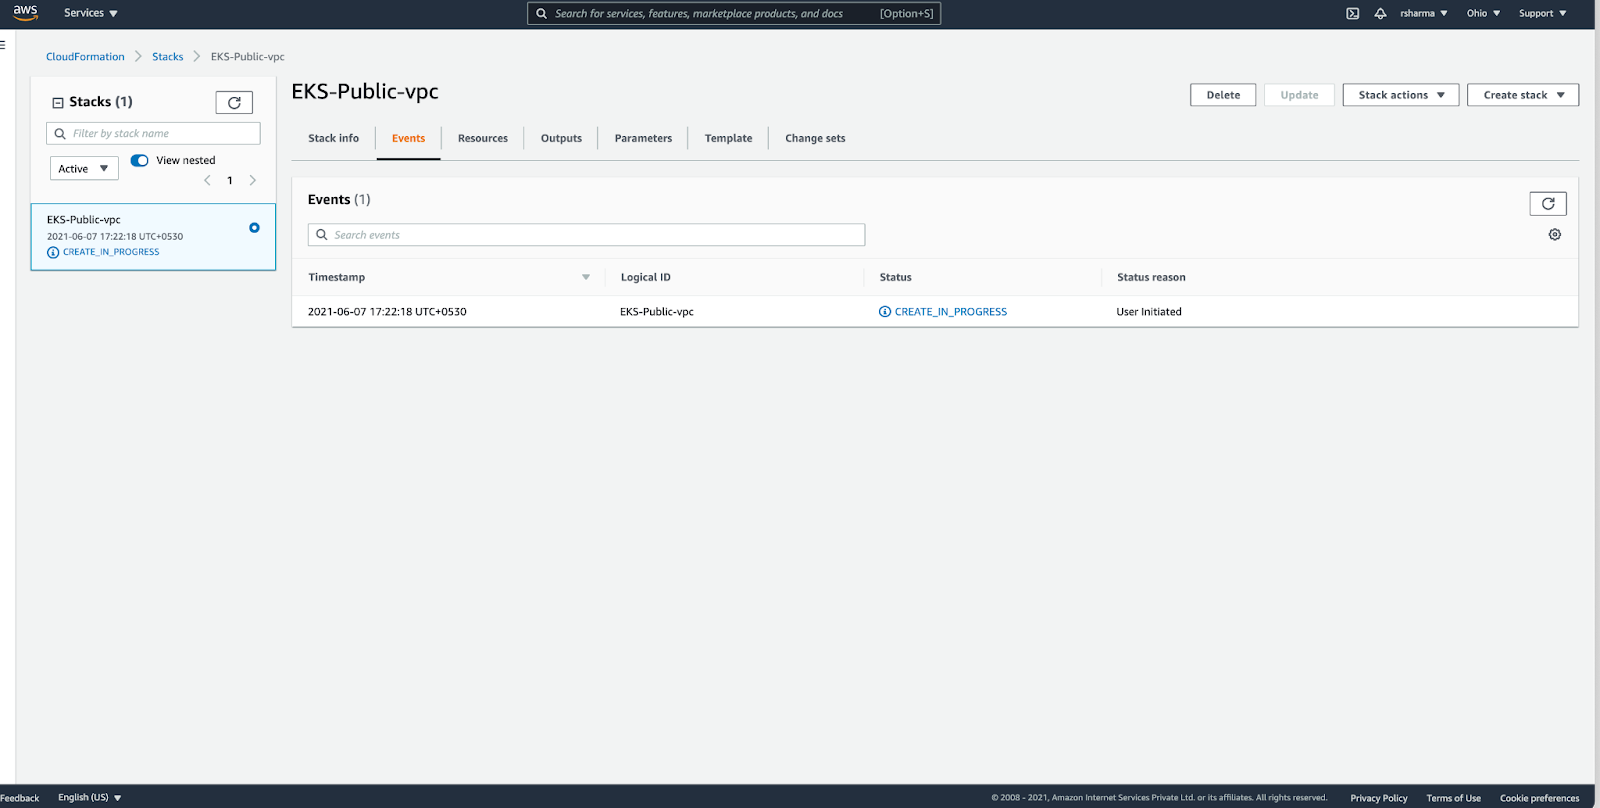
Task: Collapse the Stacks panel box icon
Action: click(x=58, y=103)
